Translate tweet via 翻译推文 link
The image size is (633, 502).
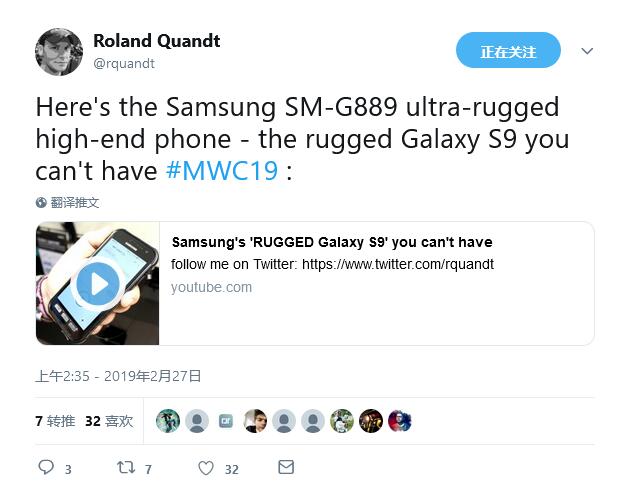click(75, 203)
